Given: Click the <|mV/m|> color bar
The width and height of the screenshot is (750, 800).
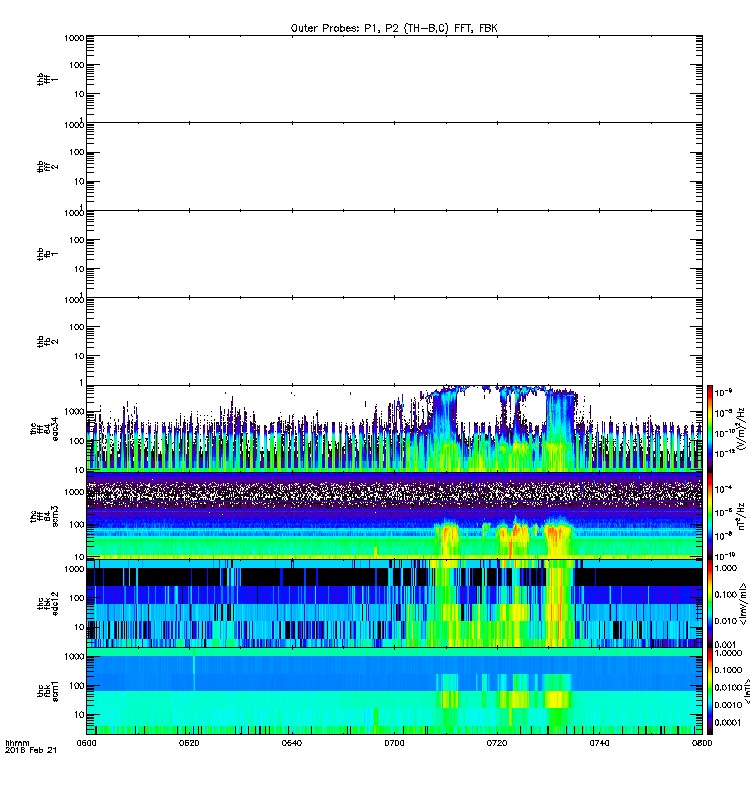Looking at the screenshot, I should [710, 602].
